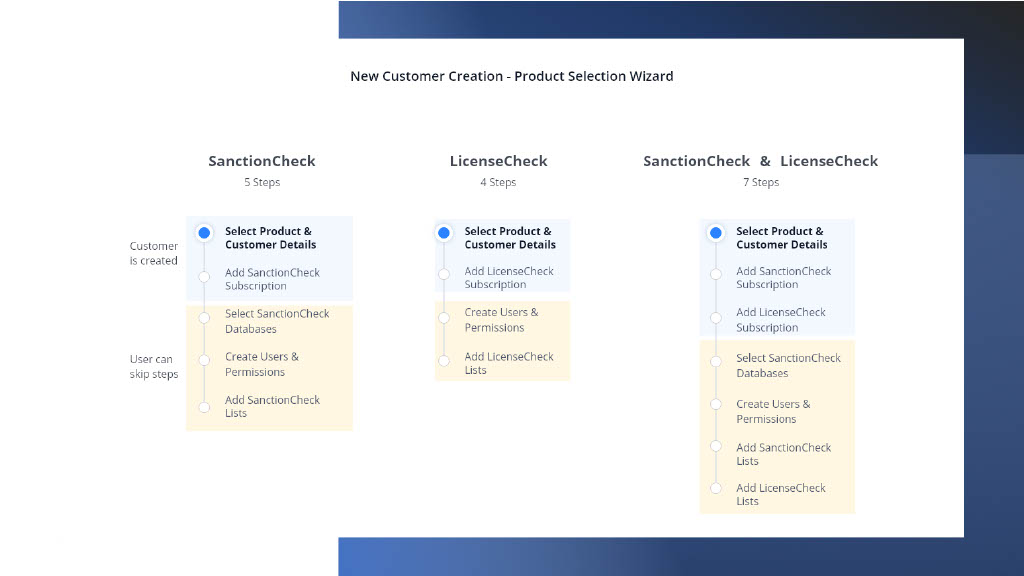Select empty circle beside 'Add LicenseCheck Subscription' in 7 Steps
This screenshot has height=576, width=1024.
pyautogui.click(x=716, y=318)
